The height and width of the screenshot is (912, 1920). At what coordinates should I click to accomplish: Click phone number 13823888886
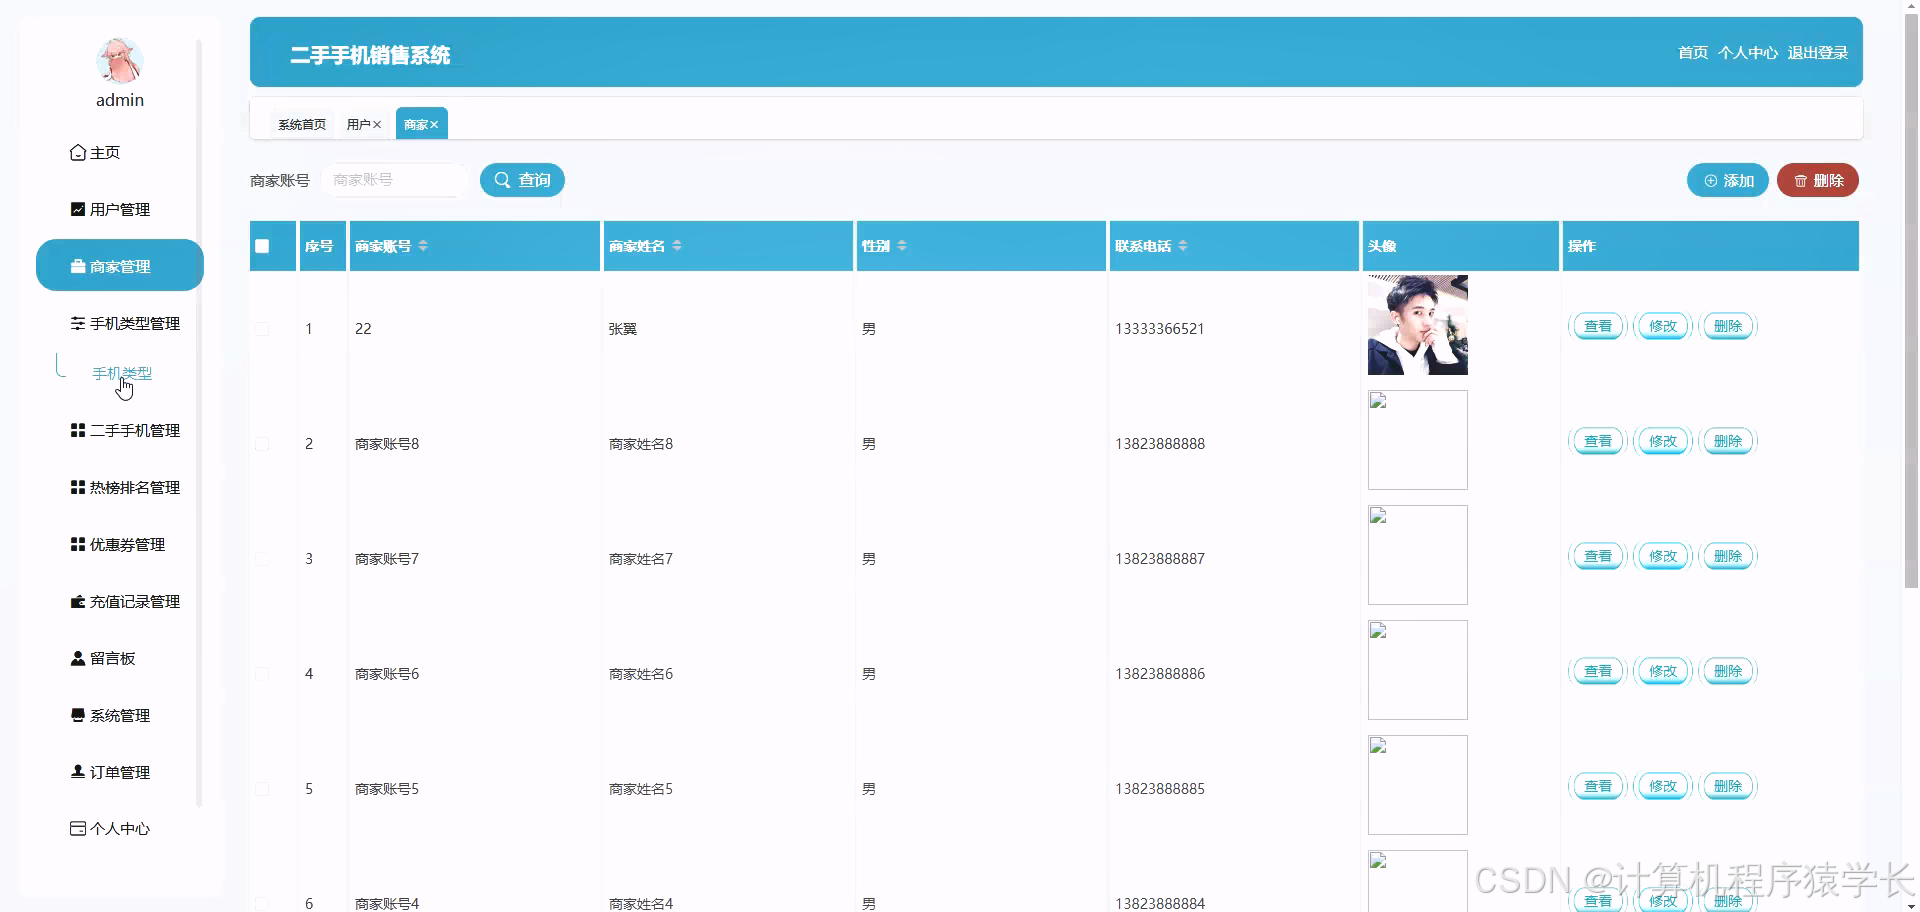pyautogui.click(x=1160, y=674)
